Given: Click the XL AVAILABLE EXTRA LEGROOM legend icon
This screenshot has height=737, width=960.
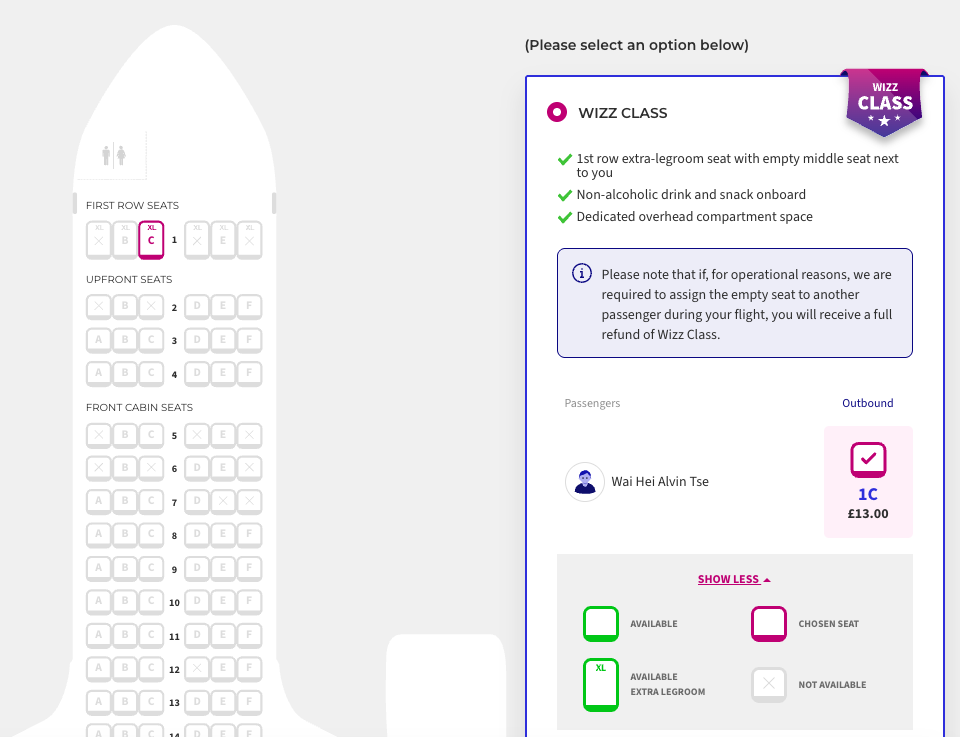Looking at the screenshot, I should pos(600,684).
